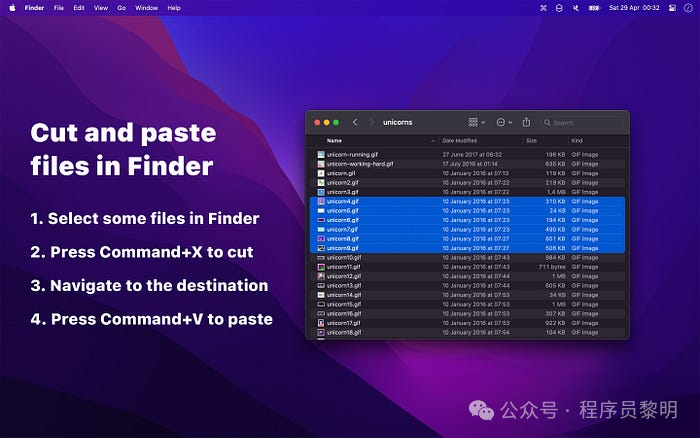Click the thumbnail icon of unicorn11.gif
The height and width of the screenshot is (438, 700).
pos(321,267)
